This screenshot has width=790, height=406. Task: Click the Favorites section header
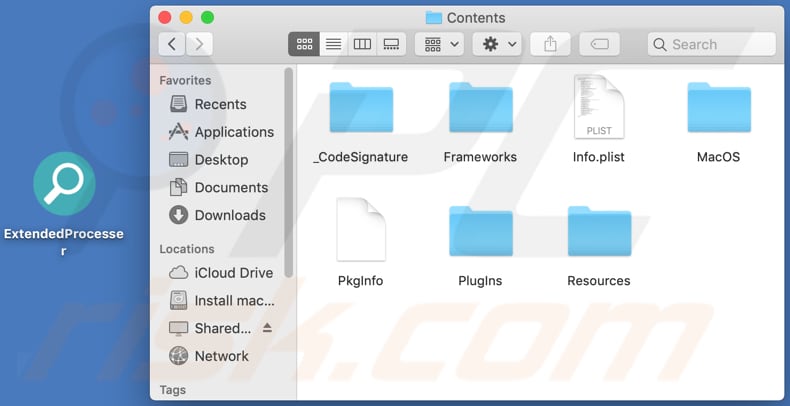tap(185, 81)
